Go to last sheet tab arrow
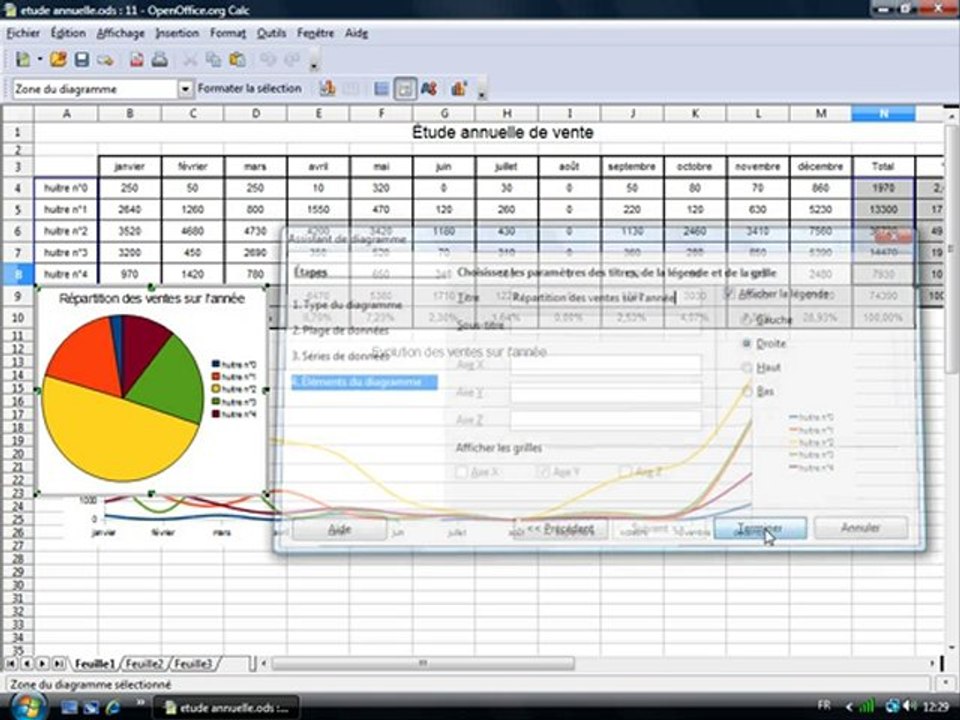This screenshot has height=720, width=960. pos(59,664)
